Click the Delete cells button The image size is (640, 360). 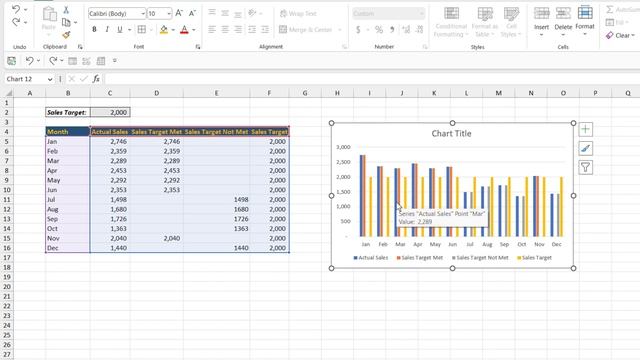tap(563, 21)
